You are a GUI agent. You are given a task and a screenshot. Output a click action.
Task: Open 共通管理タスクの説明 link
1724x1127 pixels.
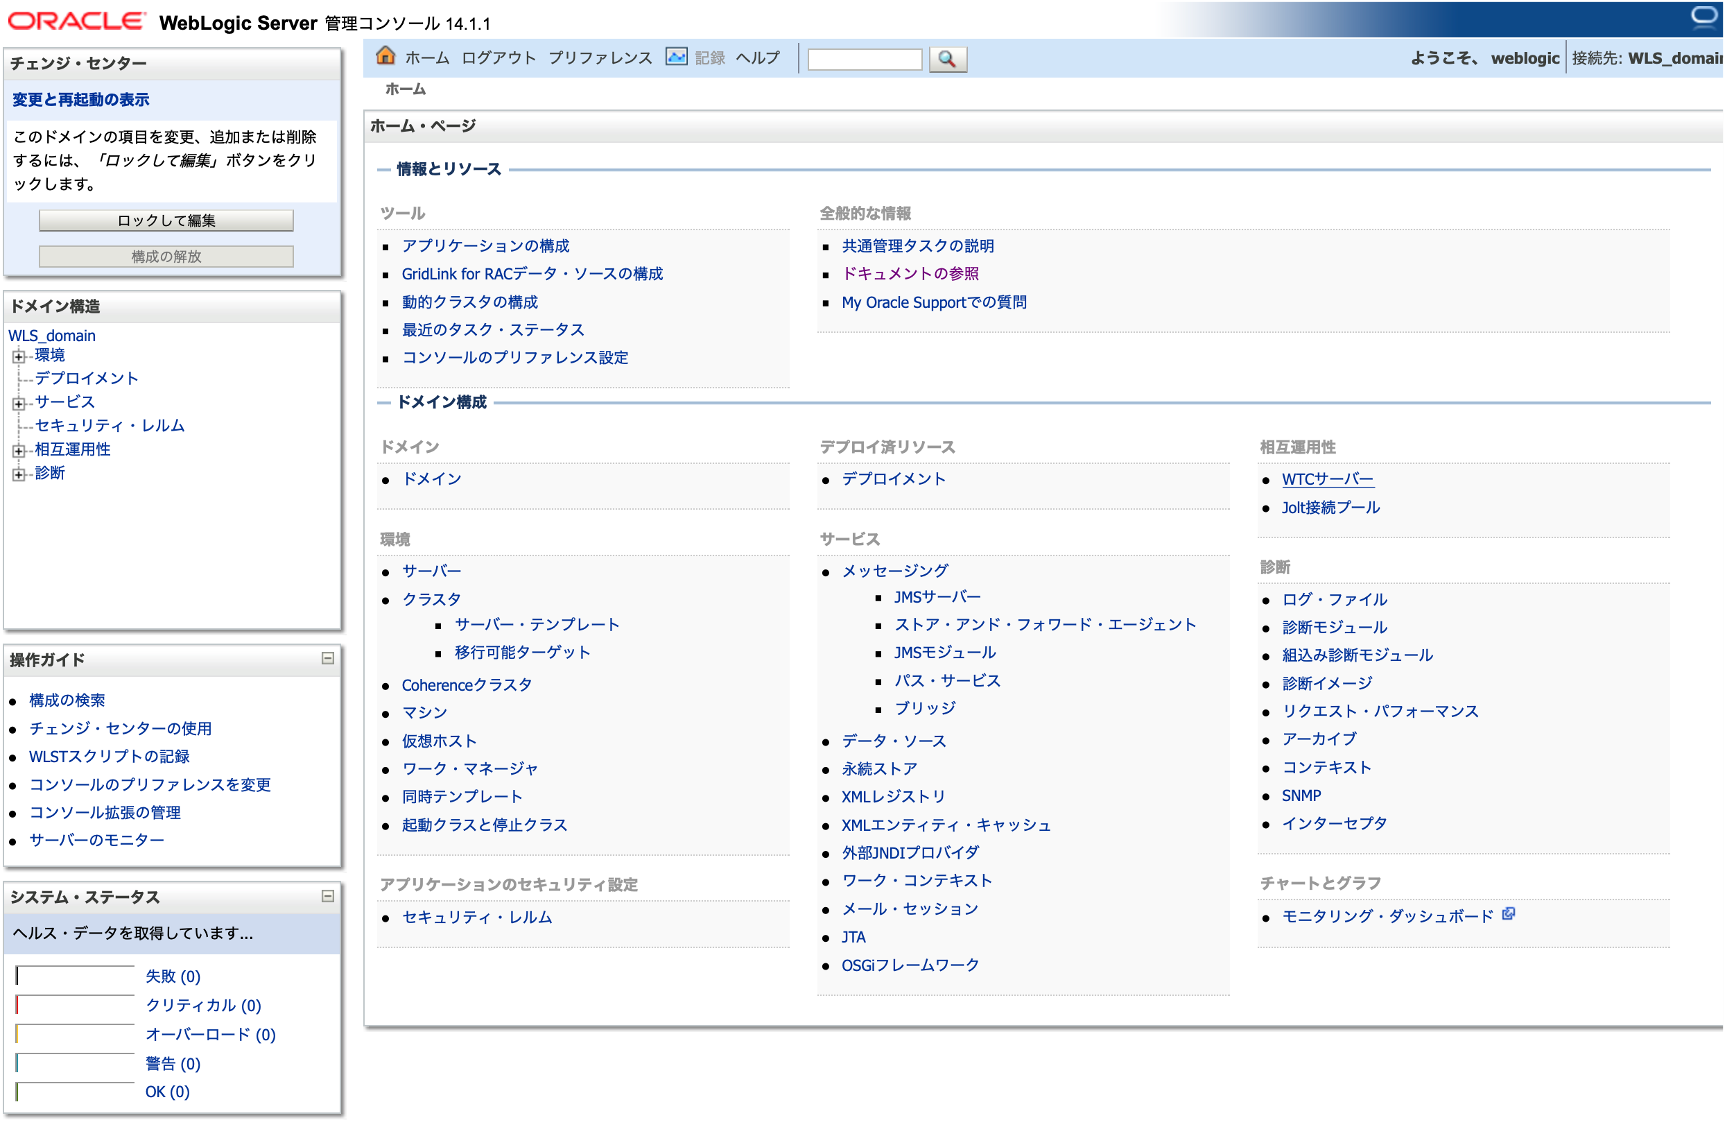click(x=918, y=246)
